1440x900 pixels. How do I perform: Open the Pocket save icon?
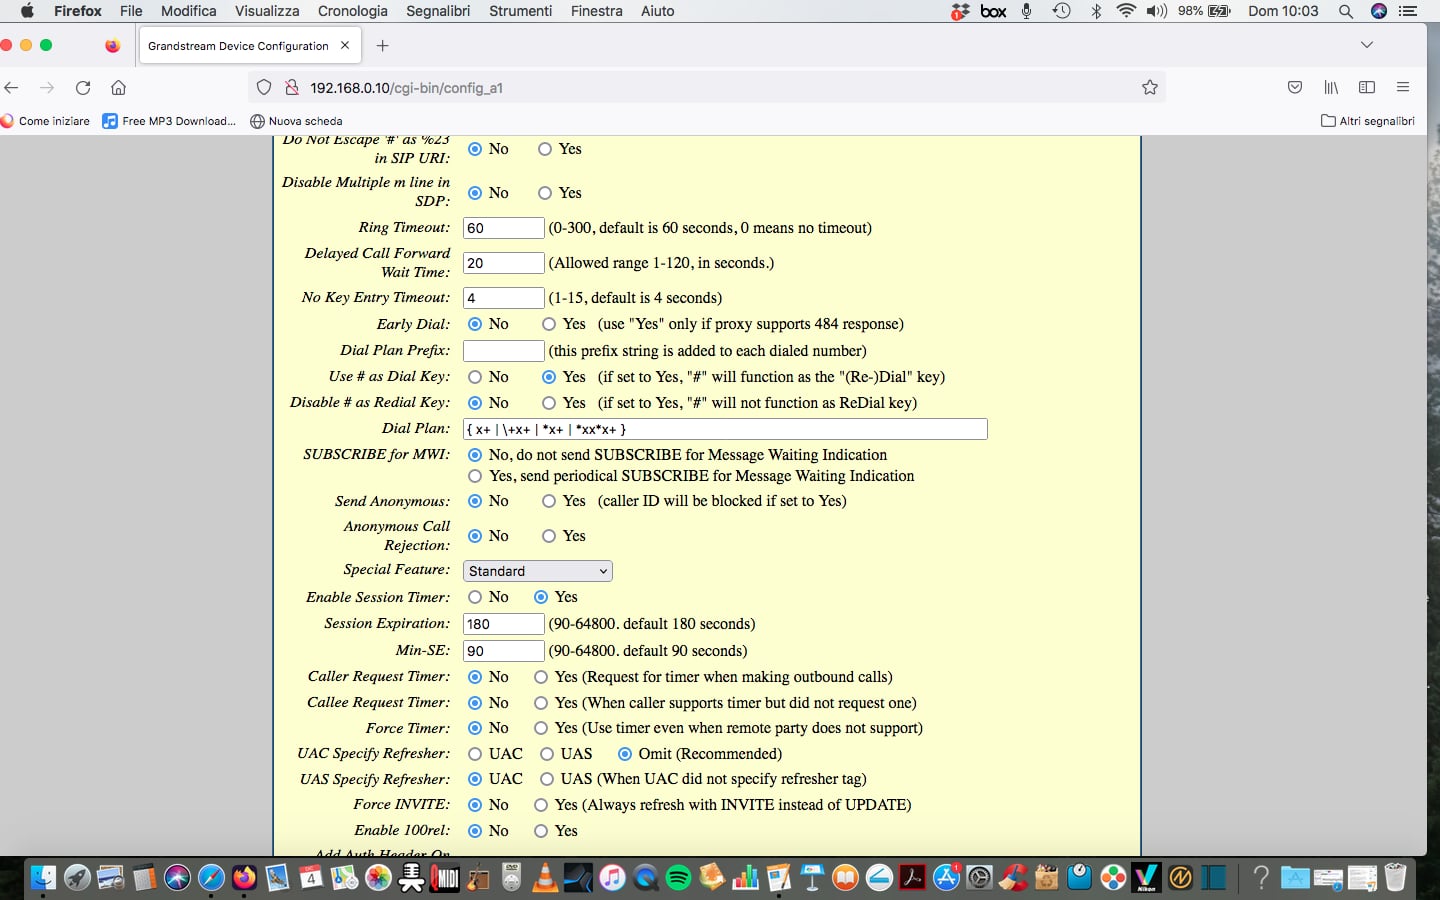coord(1295,88)
